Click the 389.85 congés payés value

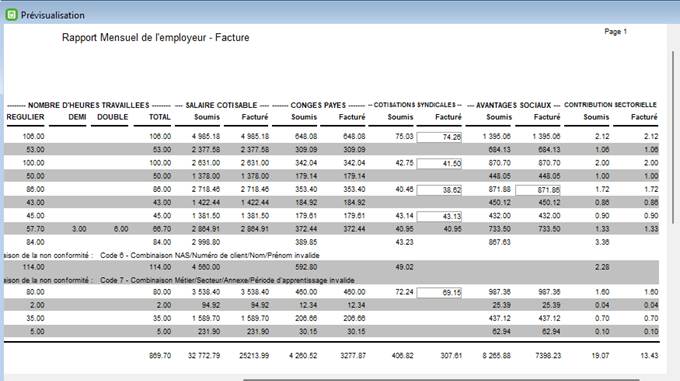click(306, 242)
